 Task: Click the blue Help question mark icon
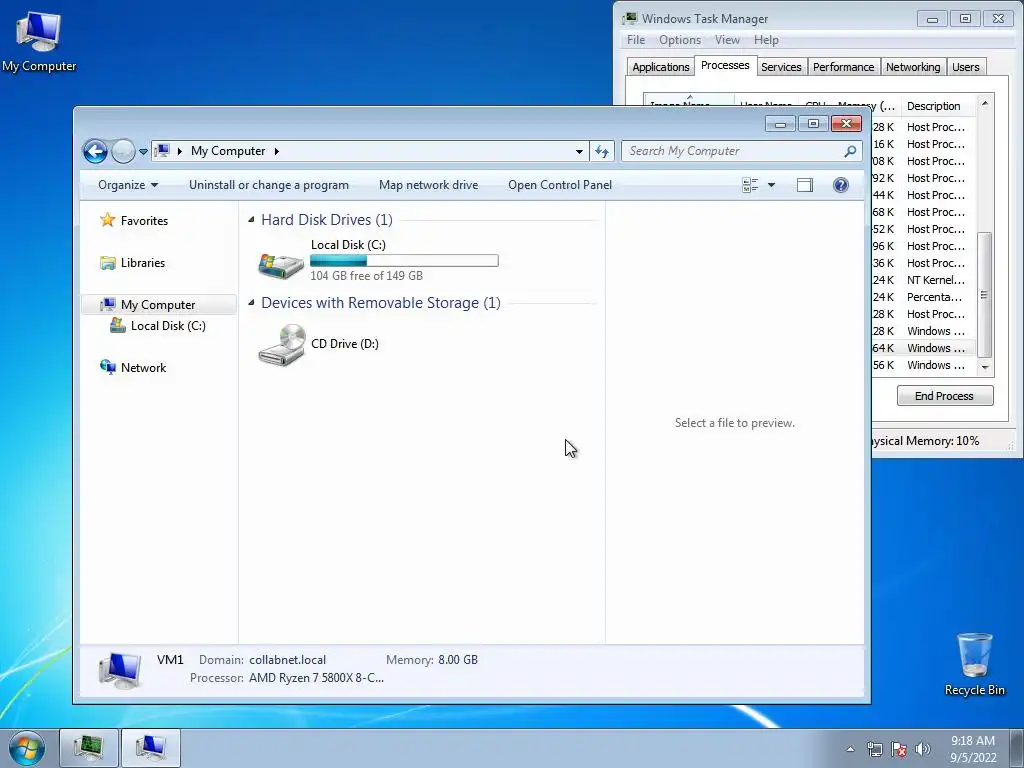[840, 185]
